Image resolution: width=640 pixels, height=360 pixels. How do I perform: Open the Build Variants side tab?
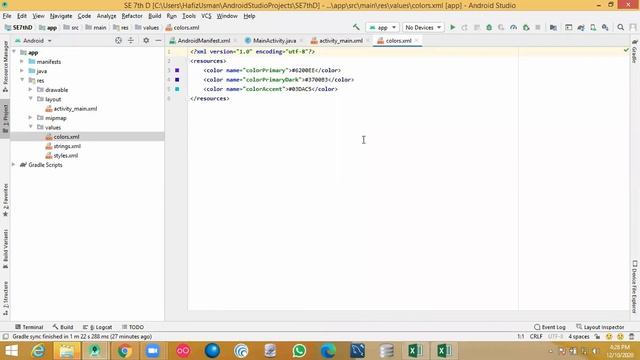(5, 249)
